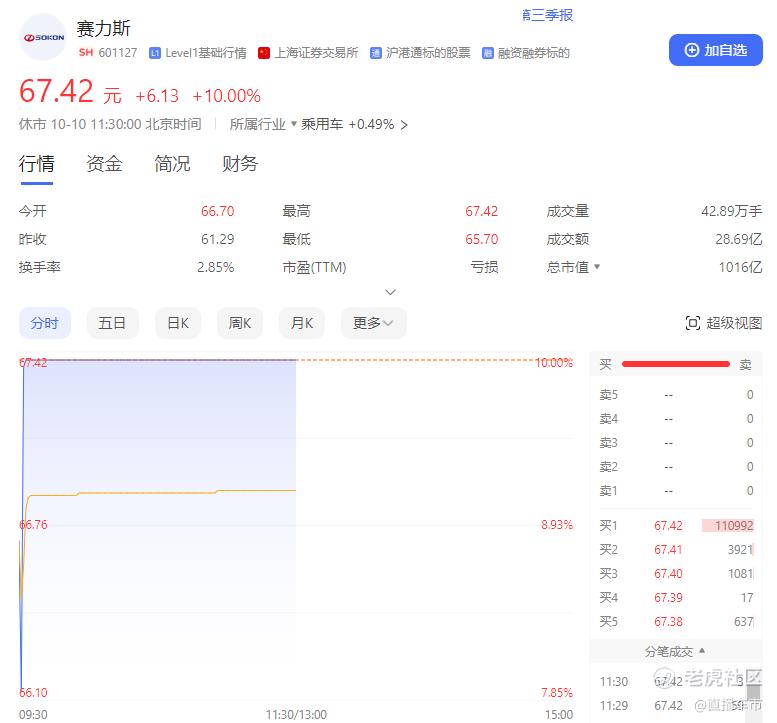Click 总市值 value 1016亿
The width and height of the screenshot is (777, 723).
(740, 268)
